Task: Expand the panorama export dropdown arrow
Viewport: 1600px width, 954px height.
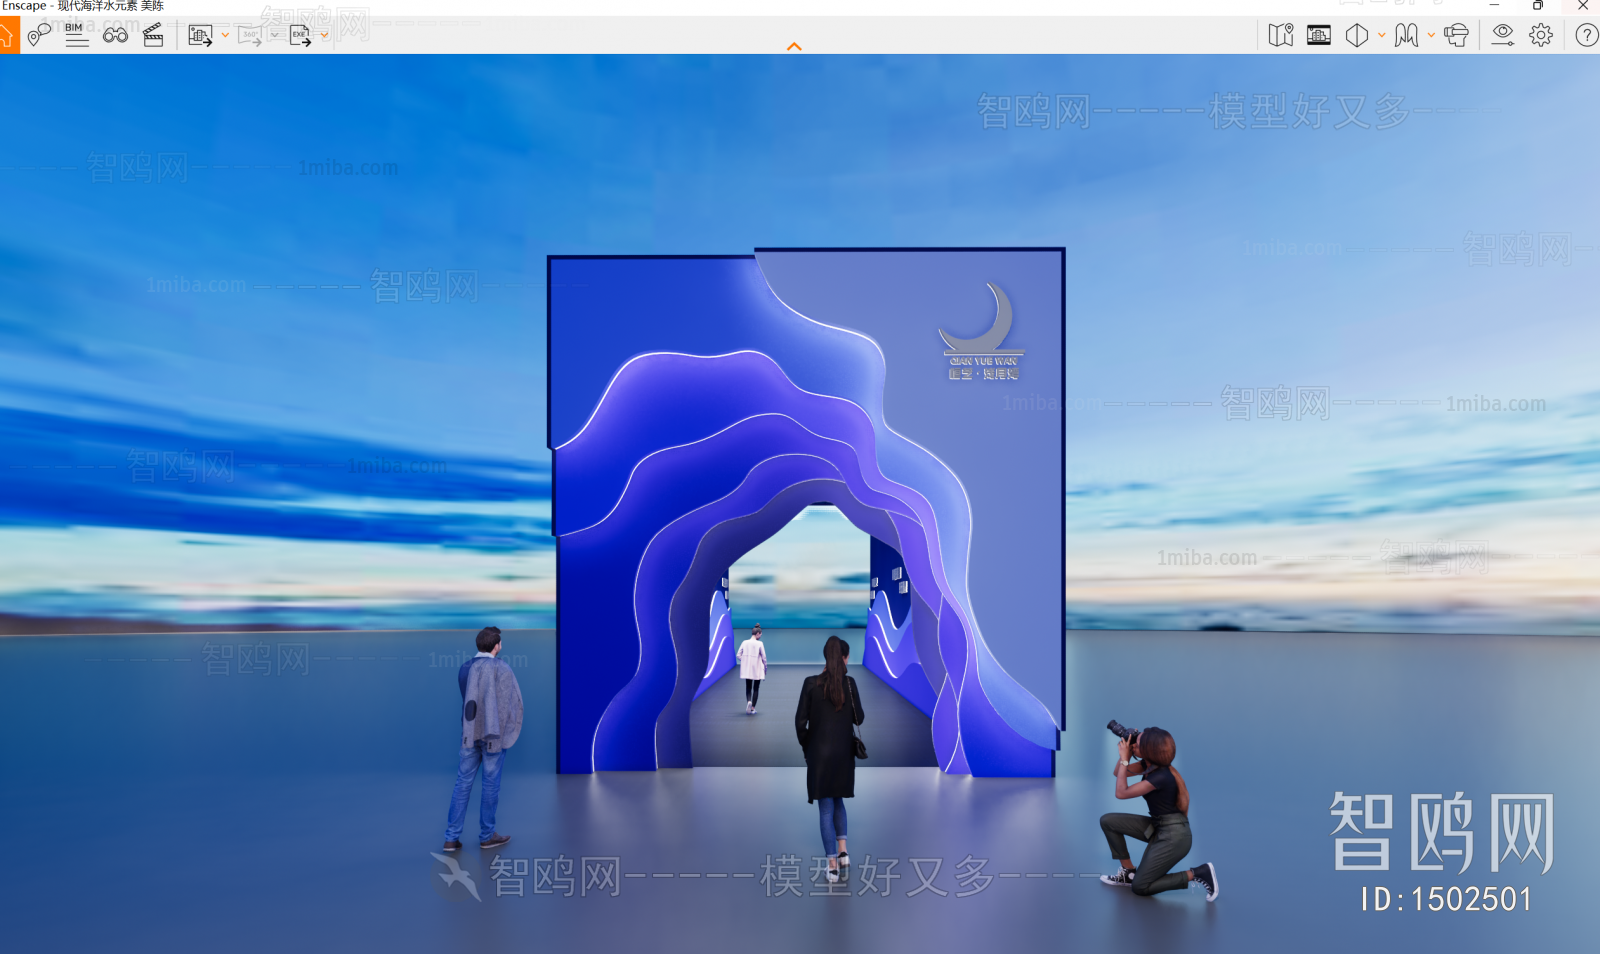Action: (x=275, y=35)
